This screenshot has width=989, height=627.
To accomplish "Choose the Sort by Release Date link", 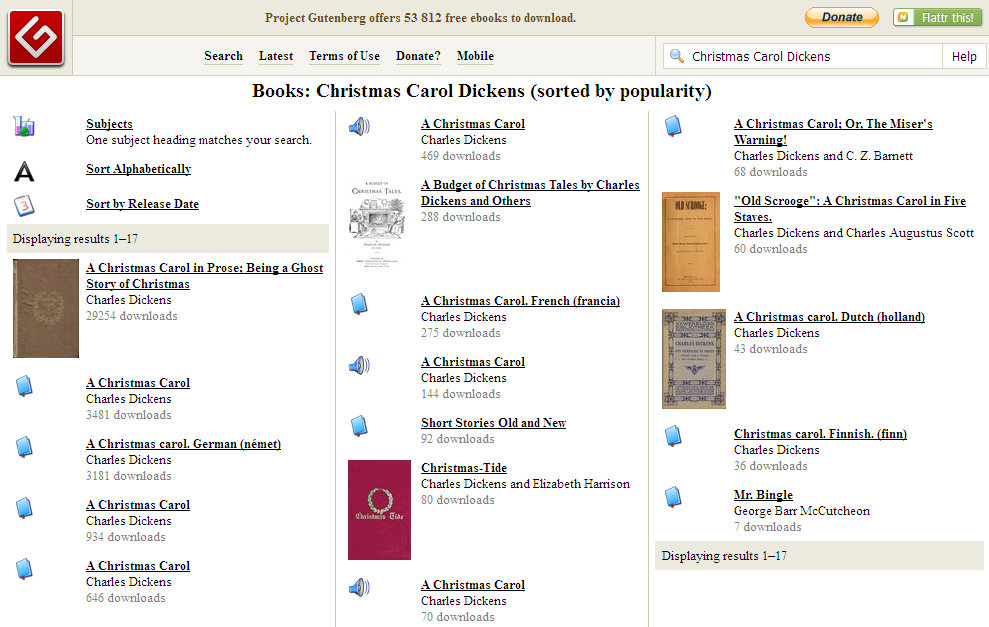I will click(142, 204).
